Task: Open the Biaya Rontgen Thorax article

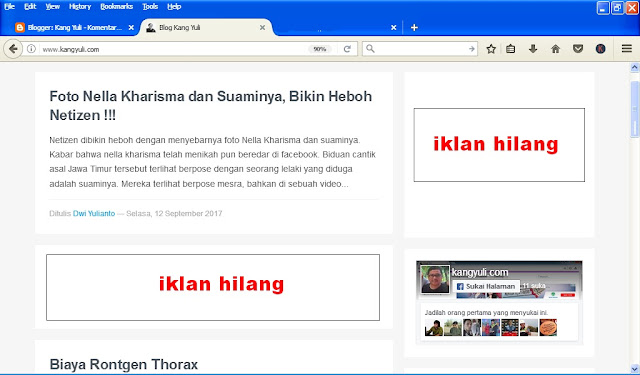Action: tap(124, 364)
